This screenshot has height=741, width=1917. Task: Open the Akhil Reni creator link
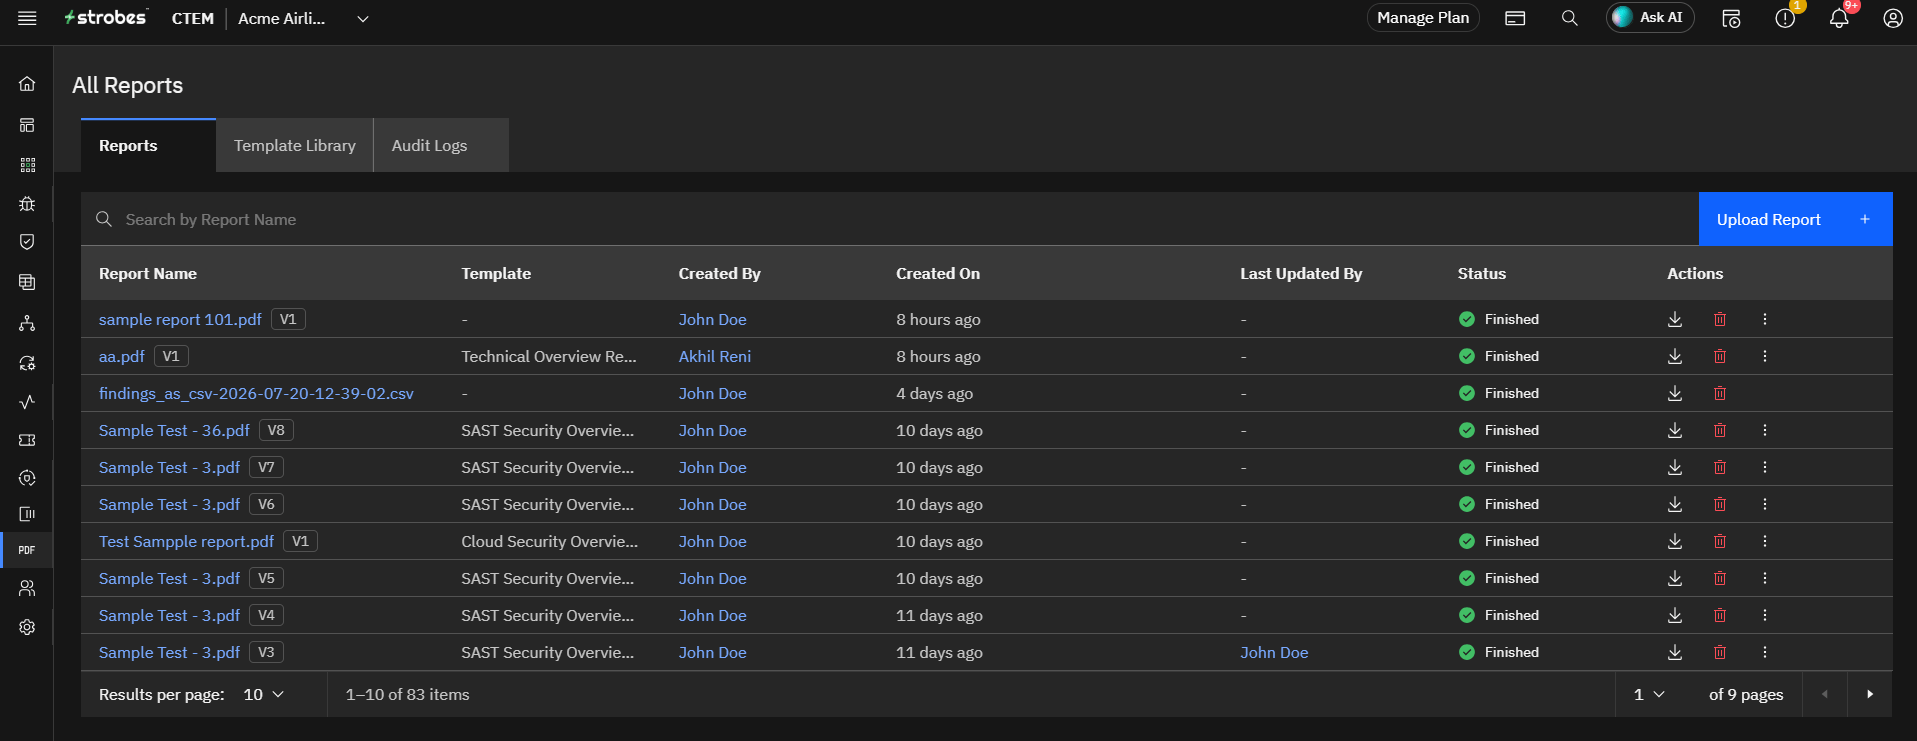coord(715,356)
